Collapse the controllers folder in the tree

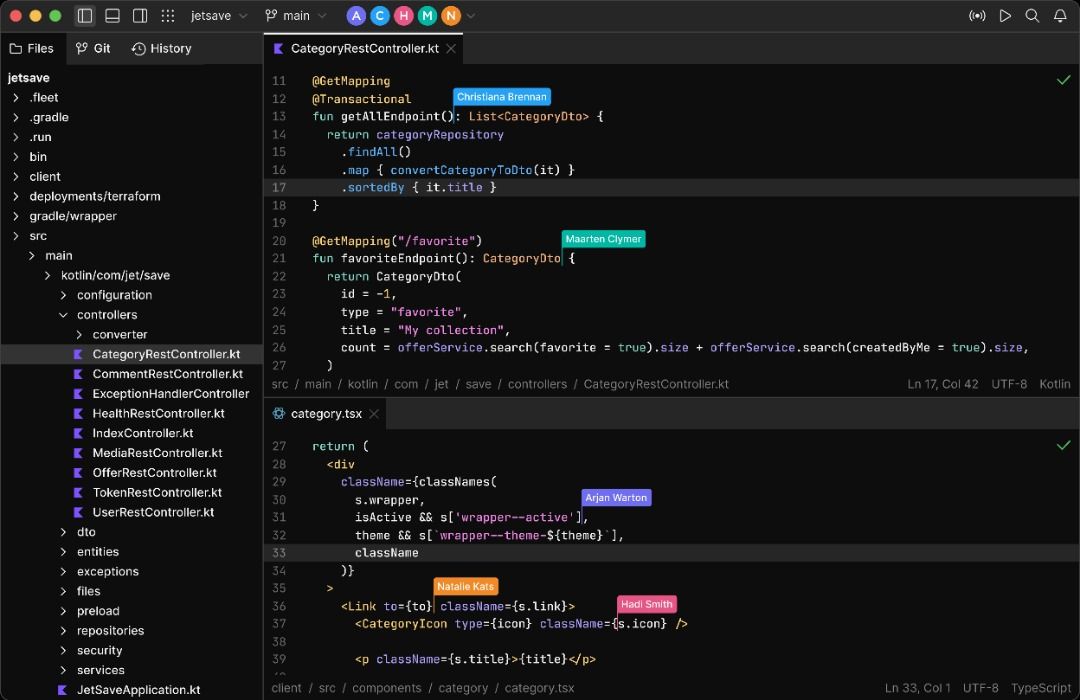point(62,314)
